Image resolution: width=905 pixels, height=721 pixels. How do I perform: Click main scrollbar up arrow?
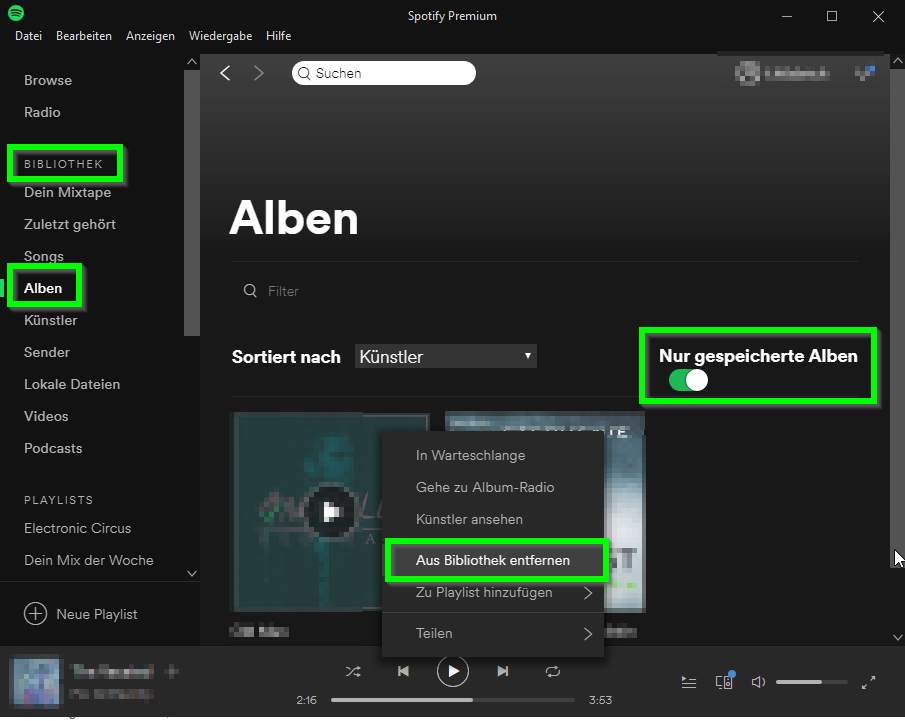pos(897,60)
